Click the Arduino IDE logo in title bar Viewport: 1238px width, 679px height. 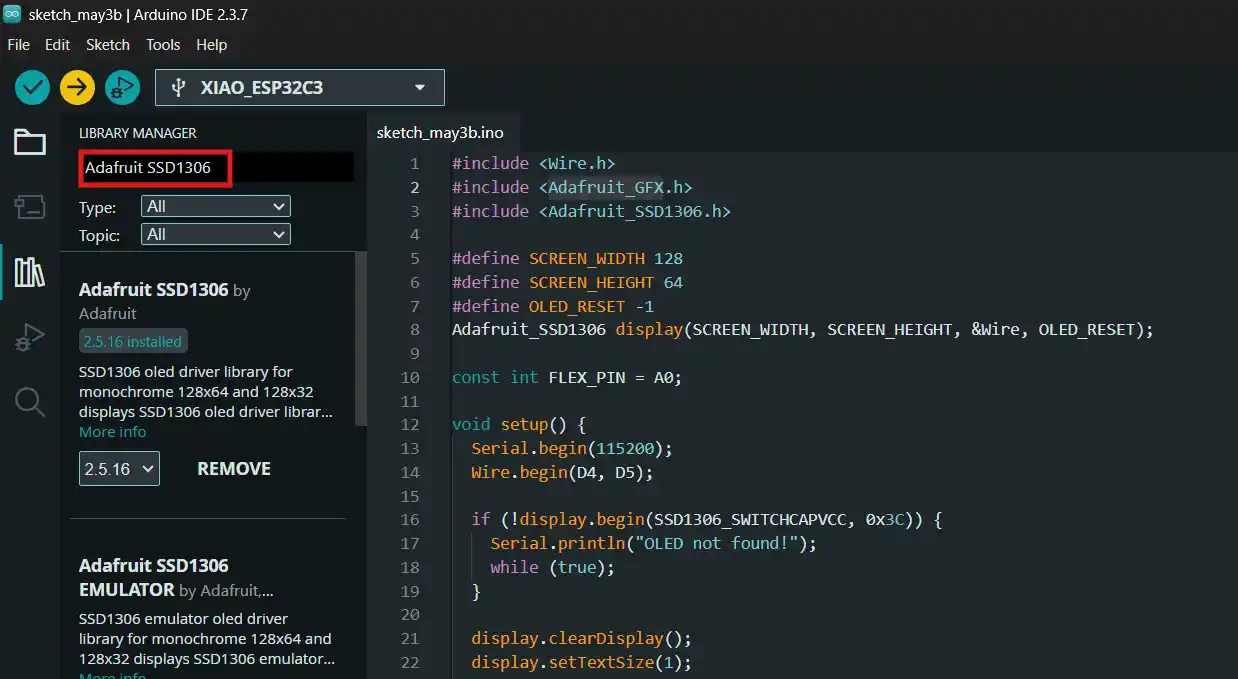13,14
